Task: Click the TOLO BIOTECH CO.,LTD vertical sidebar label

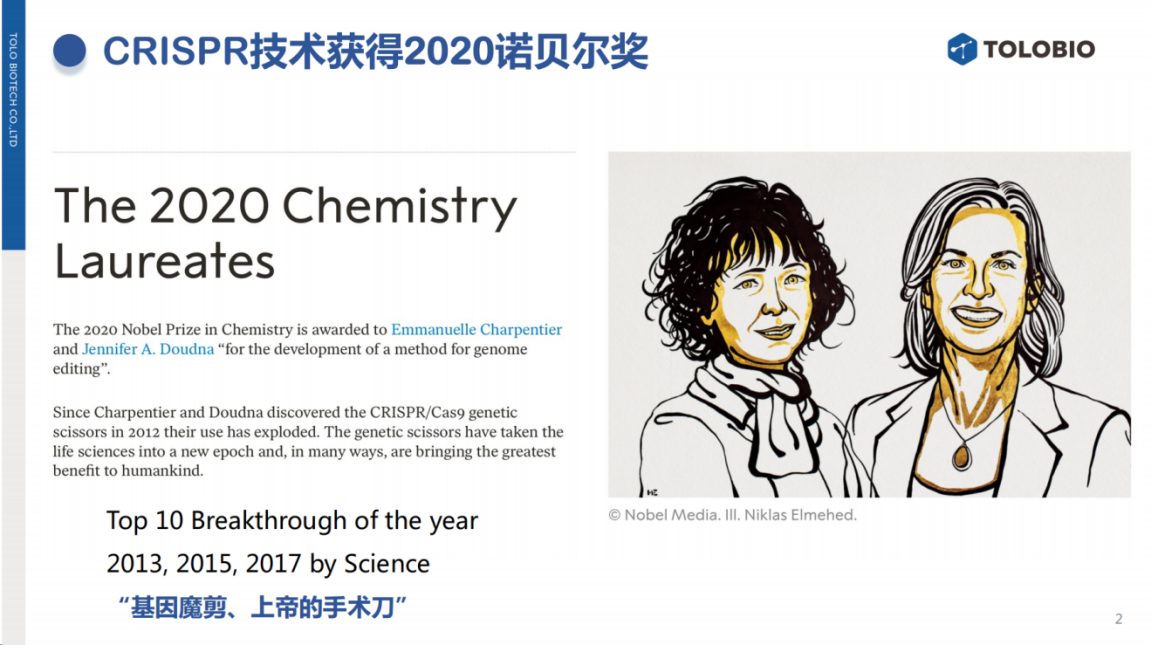Action: pos(13,90)
